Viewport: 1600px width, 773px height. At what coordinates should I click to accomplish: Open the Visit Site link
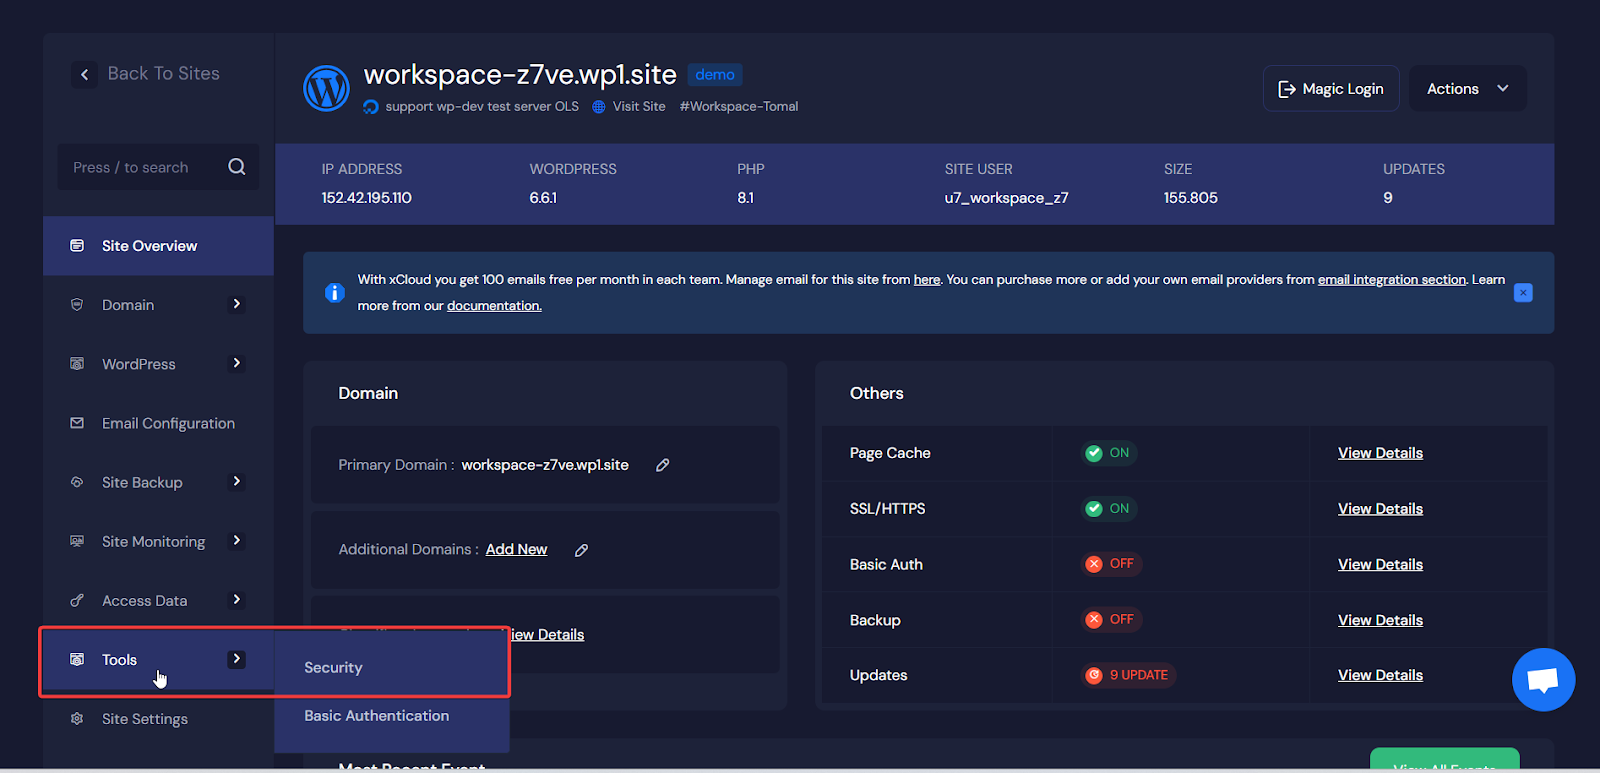[639, 107]
